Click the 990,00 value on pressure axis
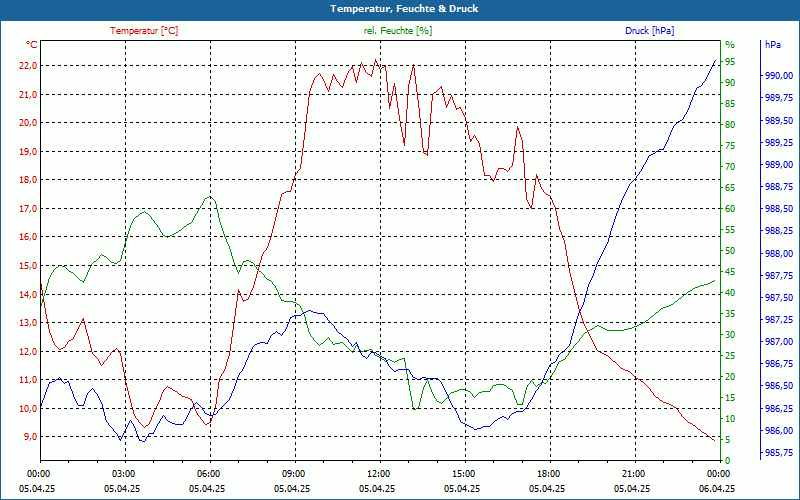 pos(778,76)
